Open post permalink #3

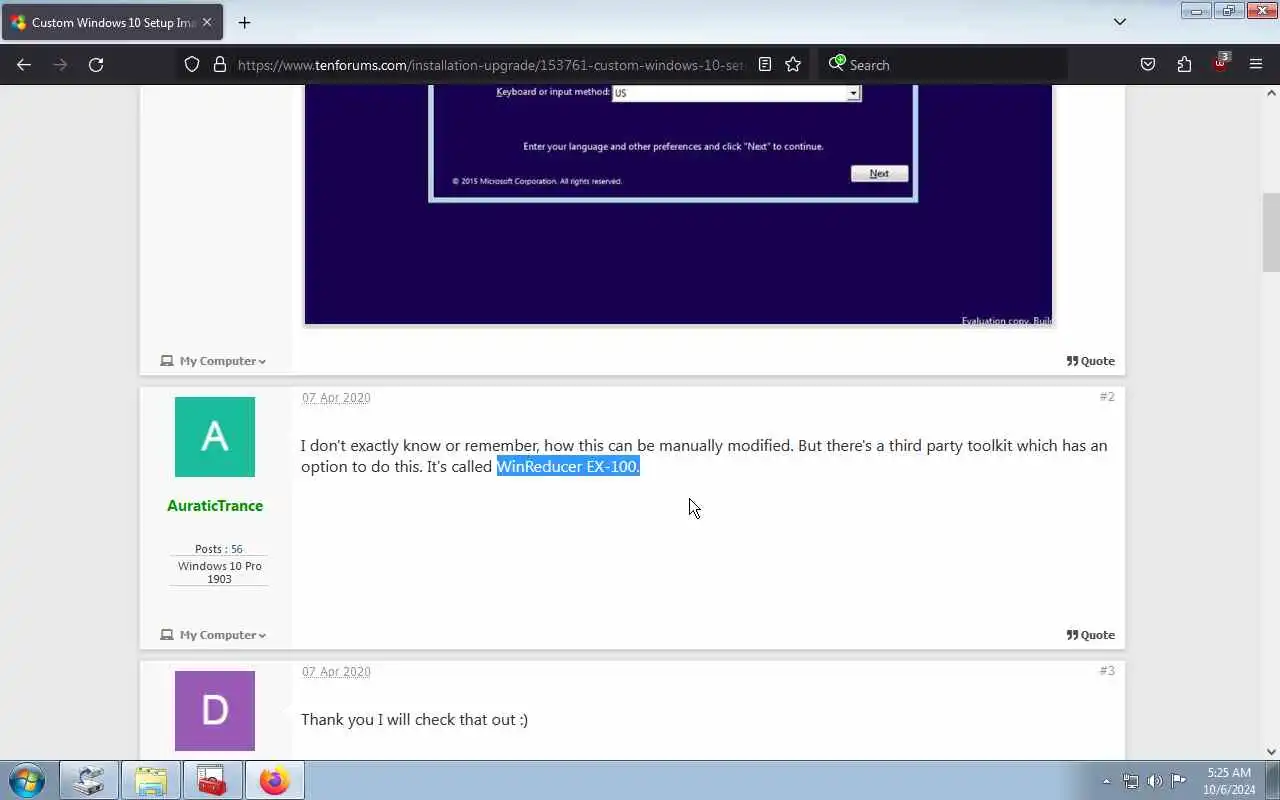tap(1107, 671)
